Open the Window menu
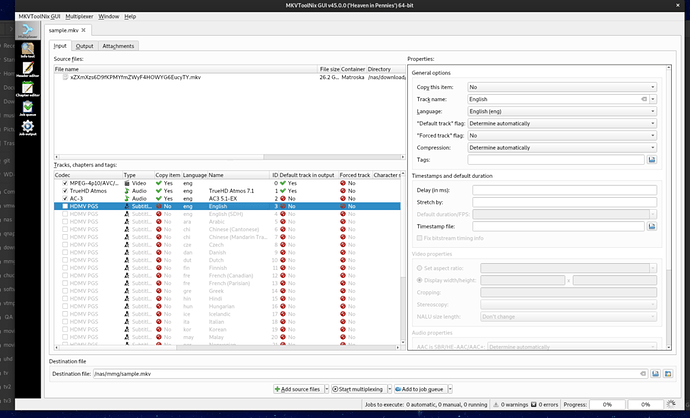 tap(109, 16)
